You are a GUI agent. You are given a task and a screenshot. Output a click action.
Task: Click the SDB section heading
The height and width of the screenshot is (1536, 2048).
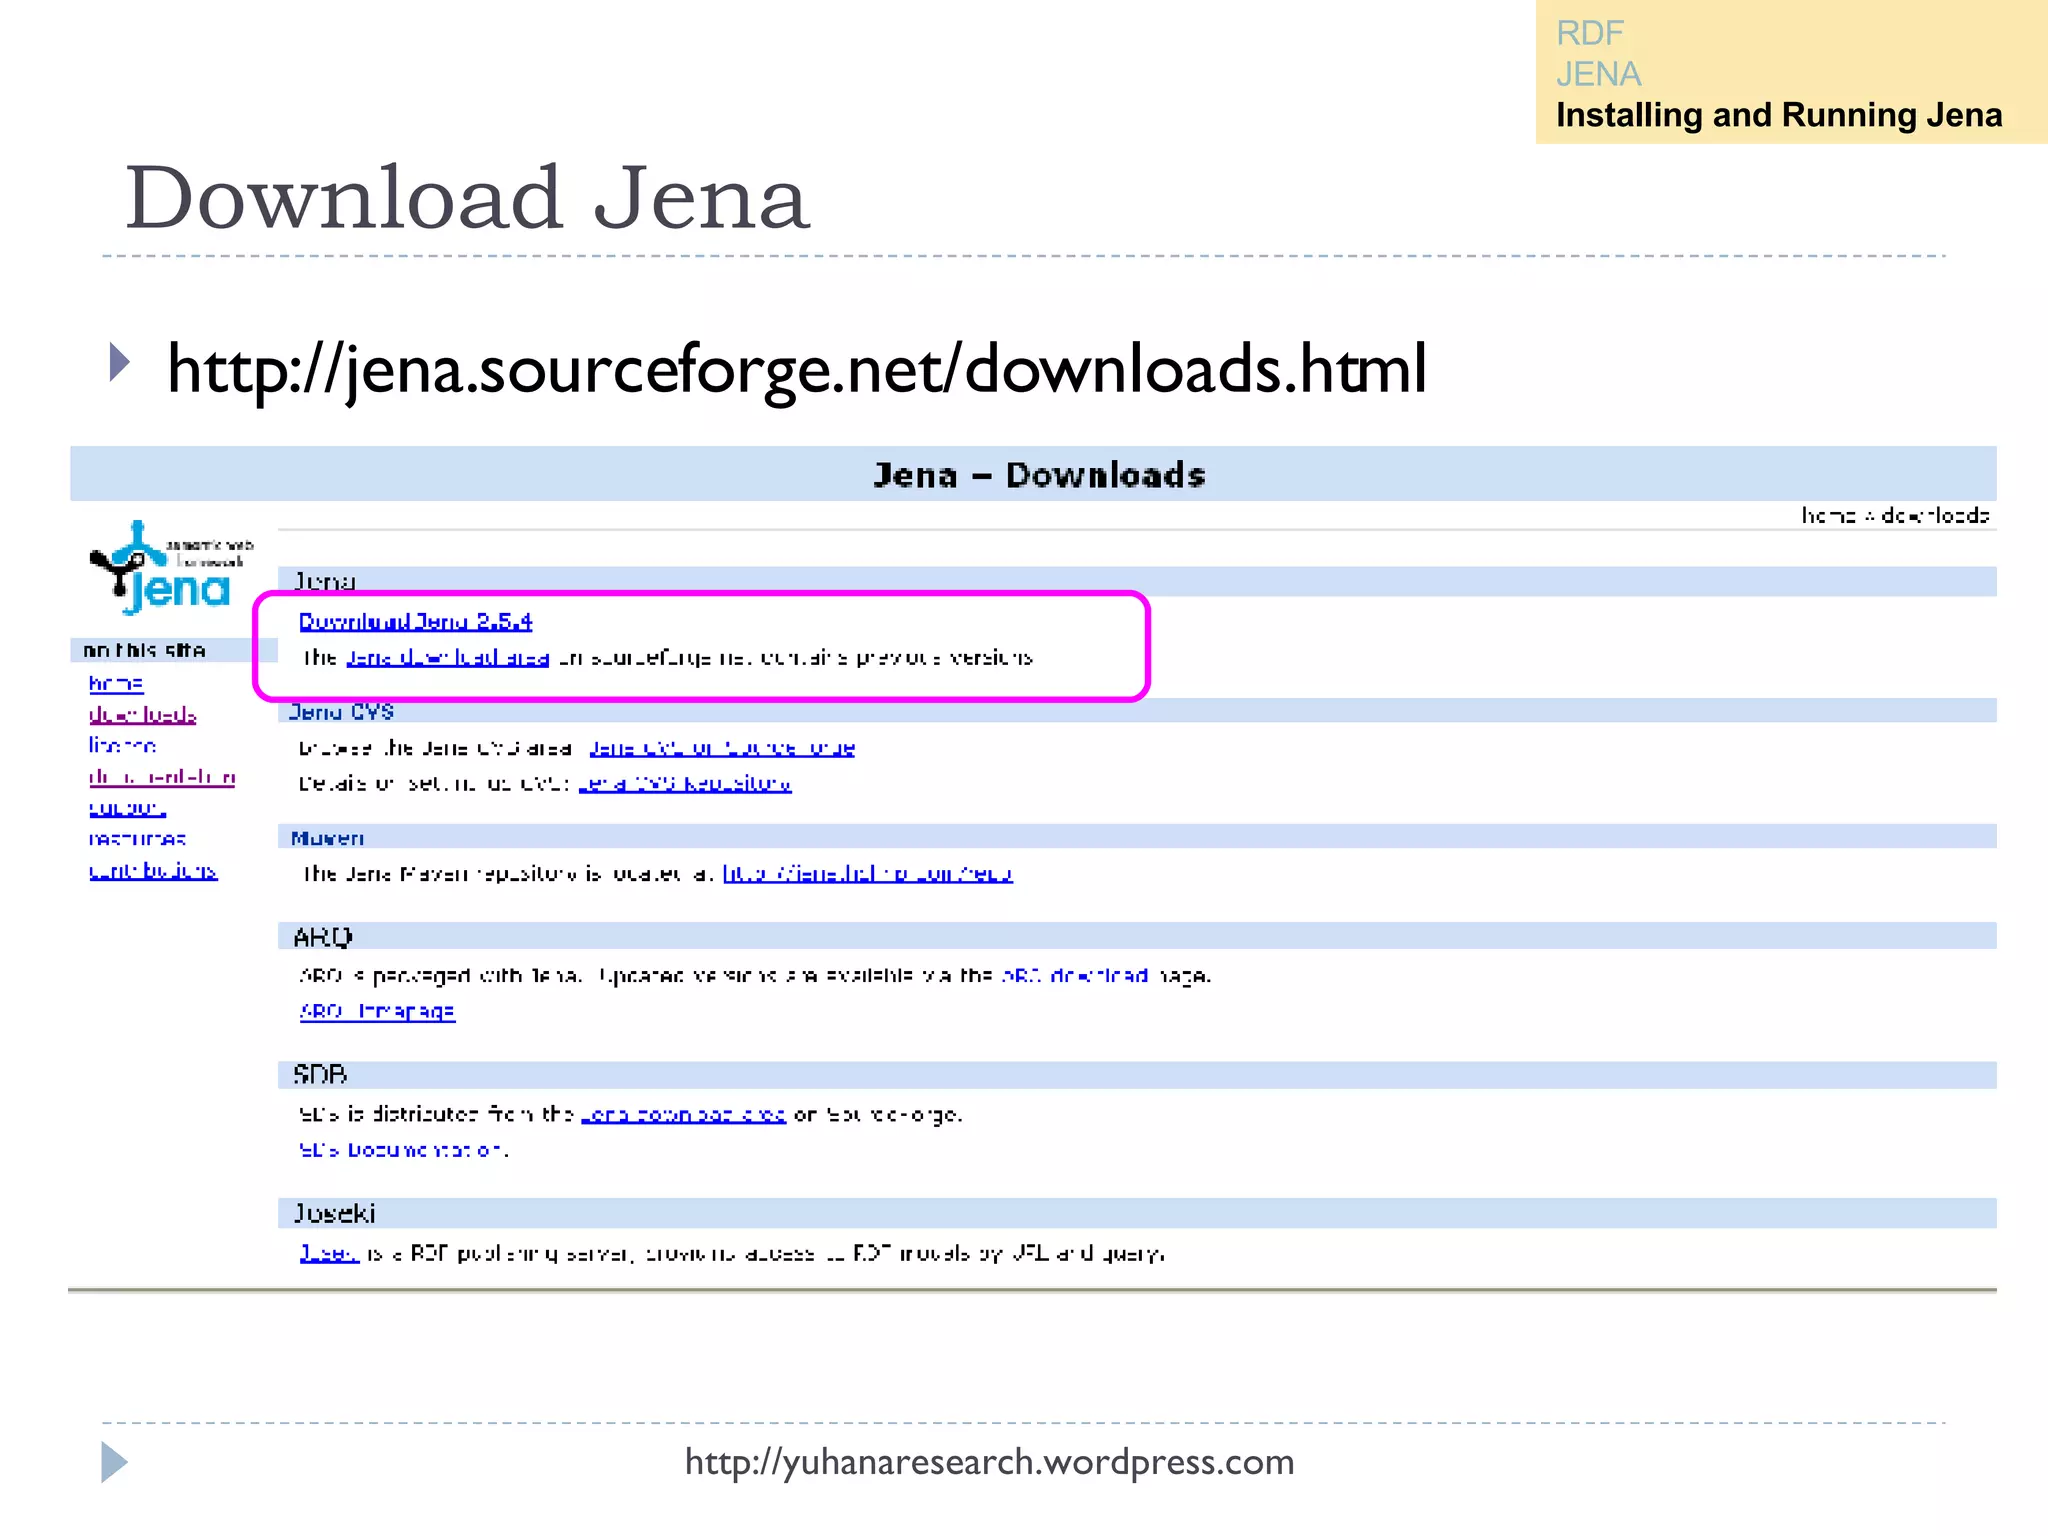pyautogui.click(x=320, y=1075)
